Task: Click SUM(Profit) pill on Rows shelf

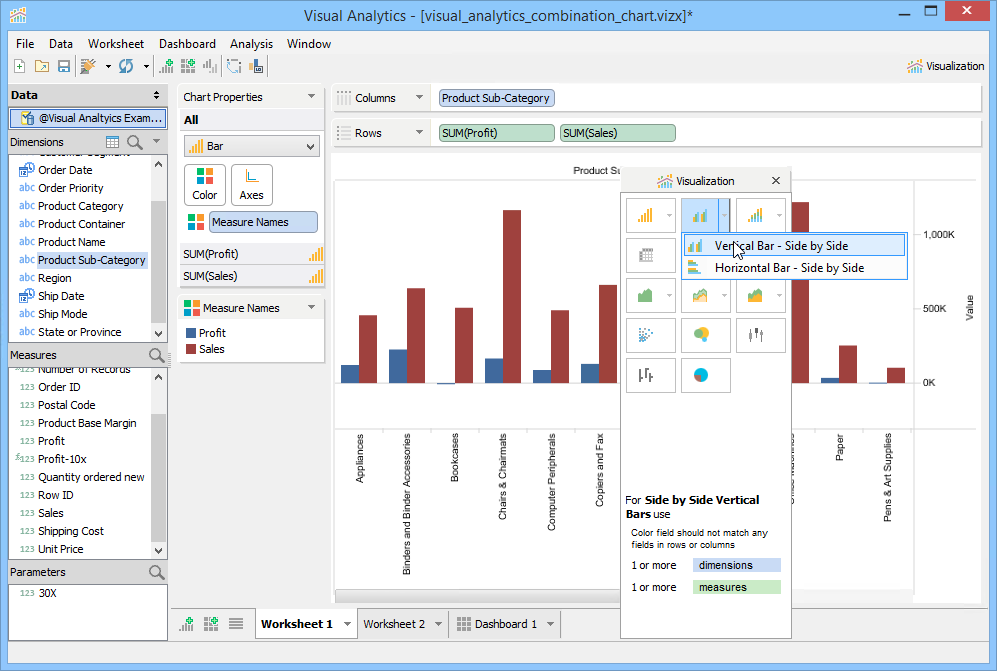Action: 497,133
